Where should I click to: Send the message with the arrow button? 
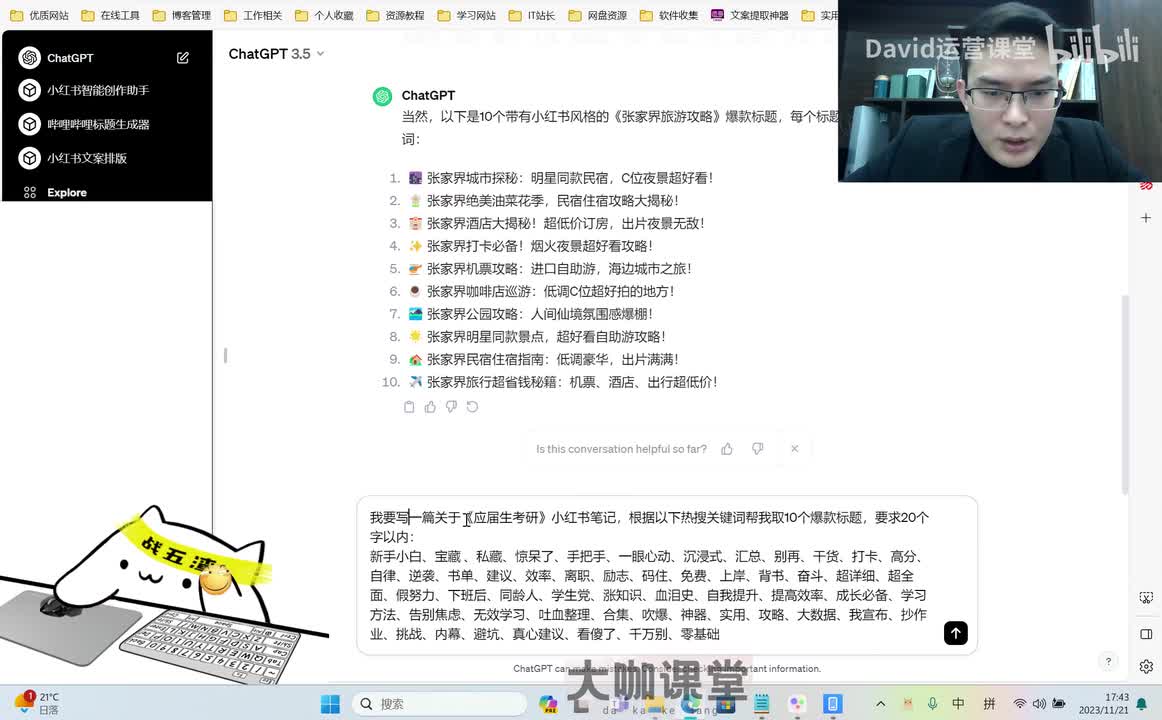(955, 633)
